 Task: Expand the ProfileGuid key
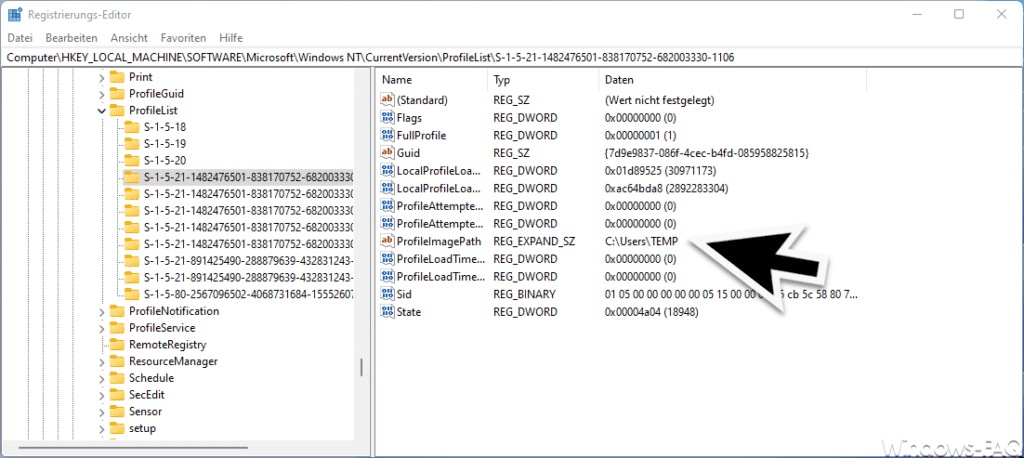point(101,93)
